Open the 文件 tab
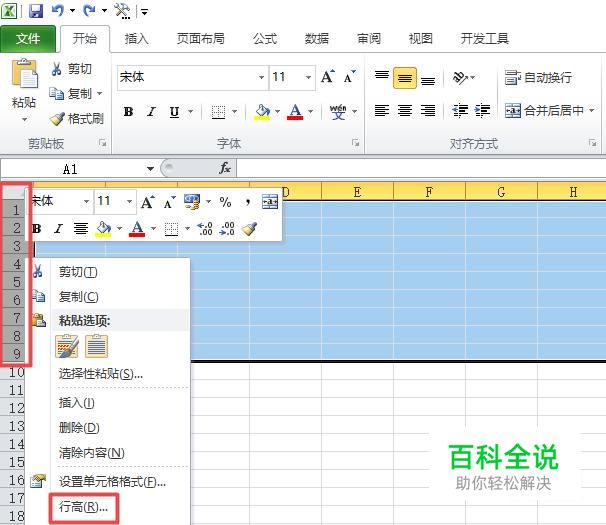Viewport: 606px width, 525px height. (28, 39)
